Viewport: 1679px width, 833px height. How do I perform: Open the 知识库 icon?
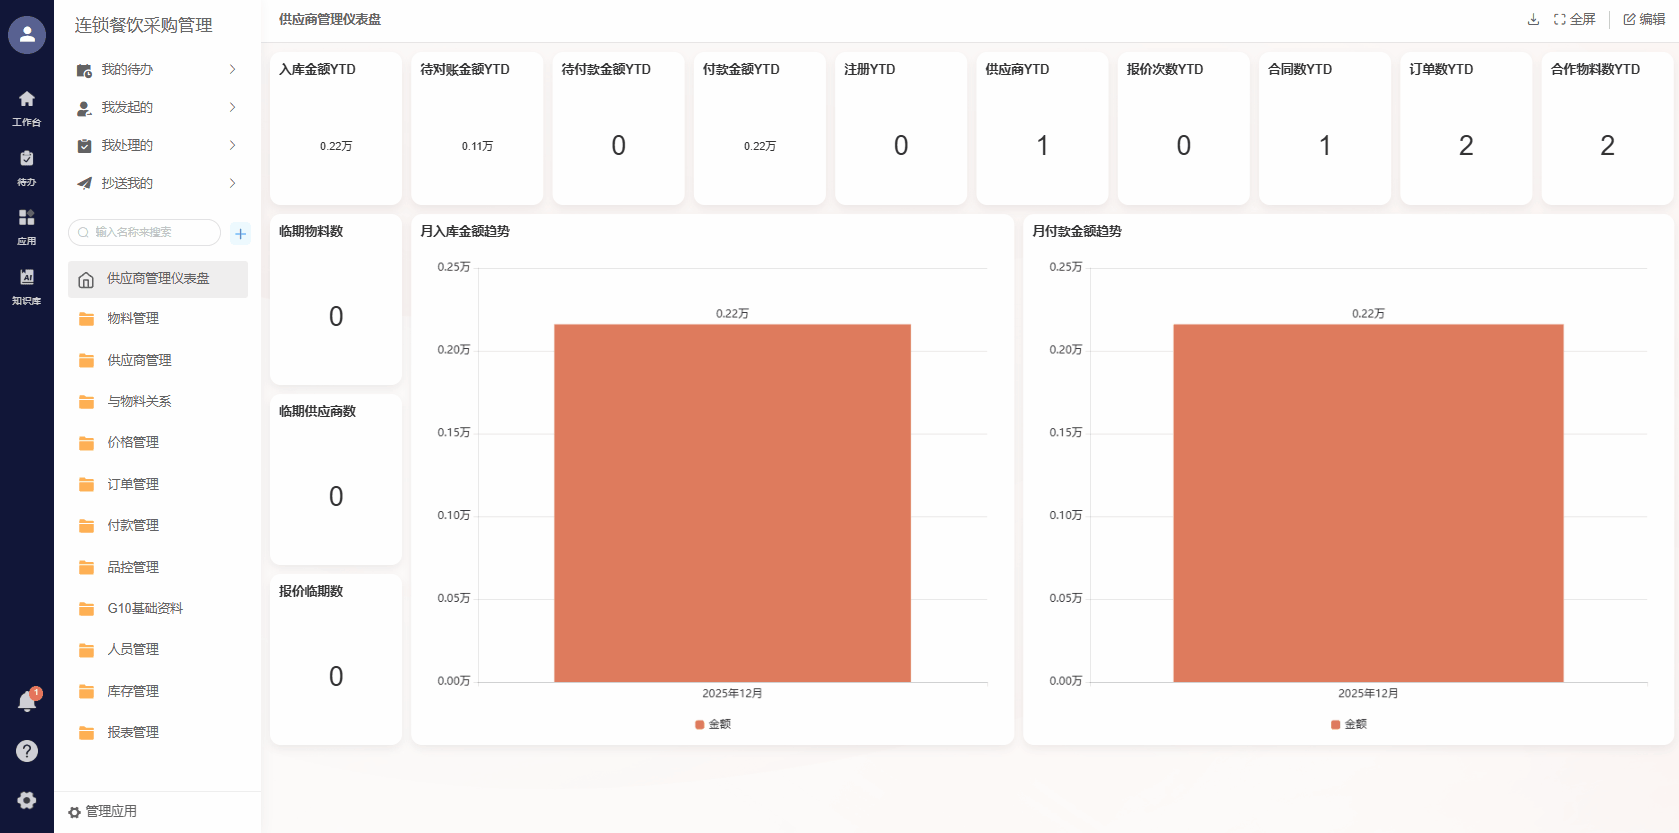tap(27, 285)
